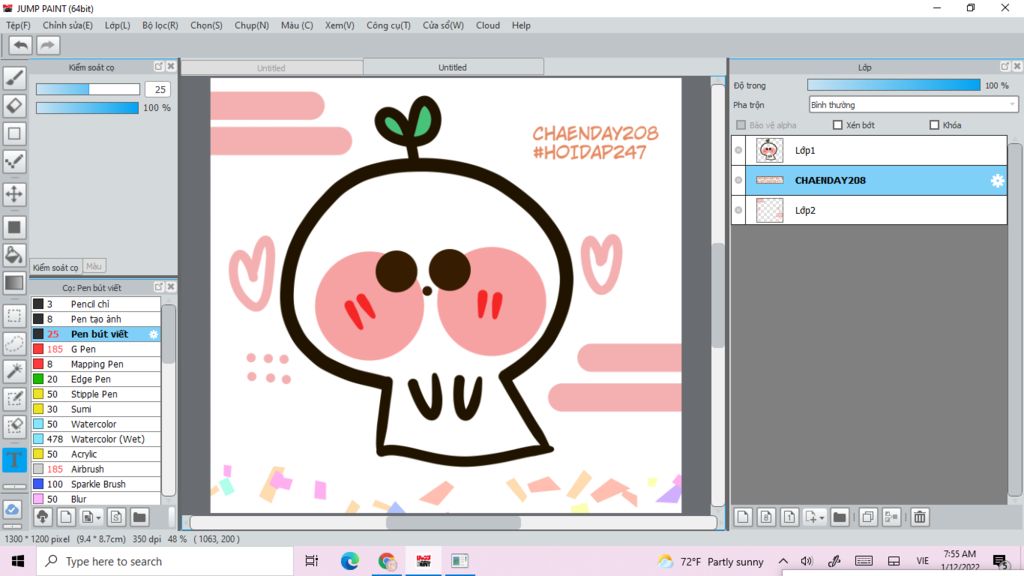Open Task View on taskbar

tap(312, 561)
